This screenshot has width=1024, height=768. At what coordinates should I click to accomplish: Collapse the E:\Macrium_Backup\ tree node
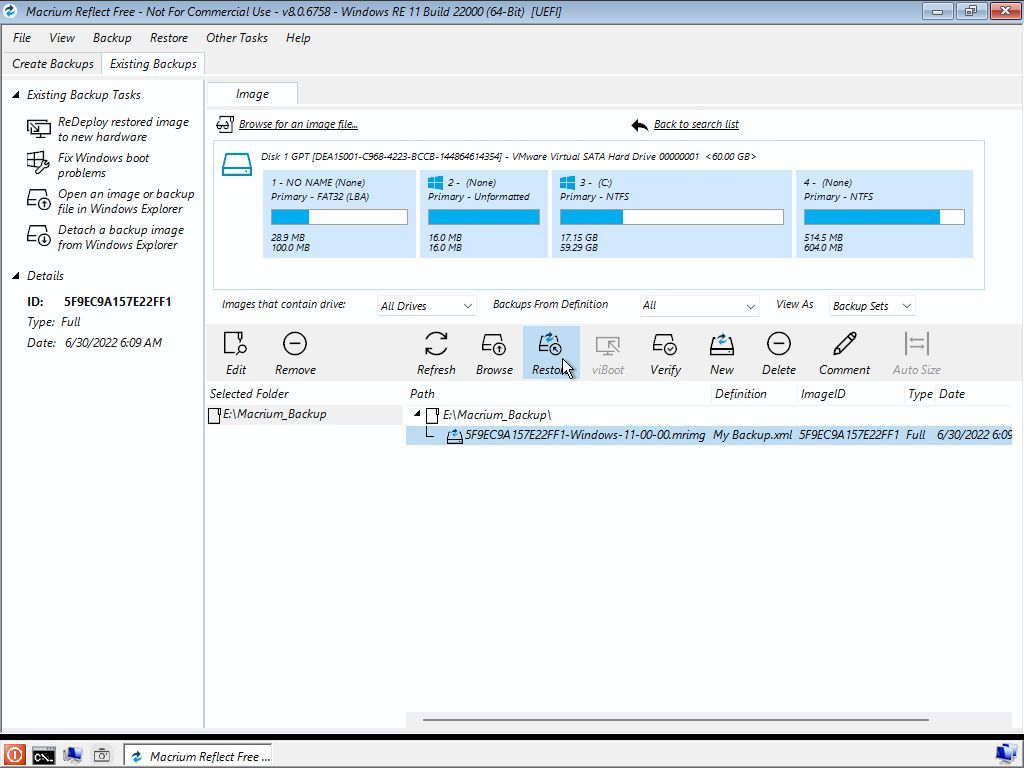(417, 413)
